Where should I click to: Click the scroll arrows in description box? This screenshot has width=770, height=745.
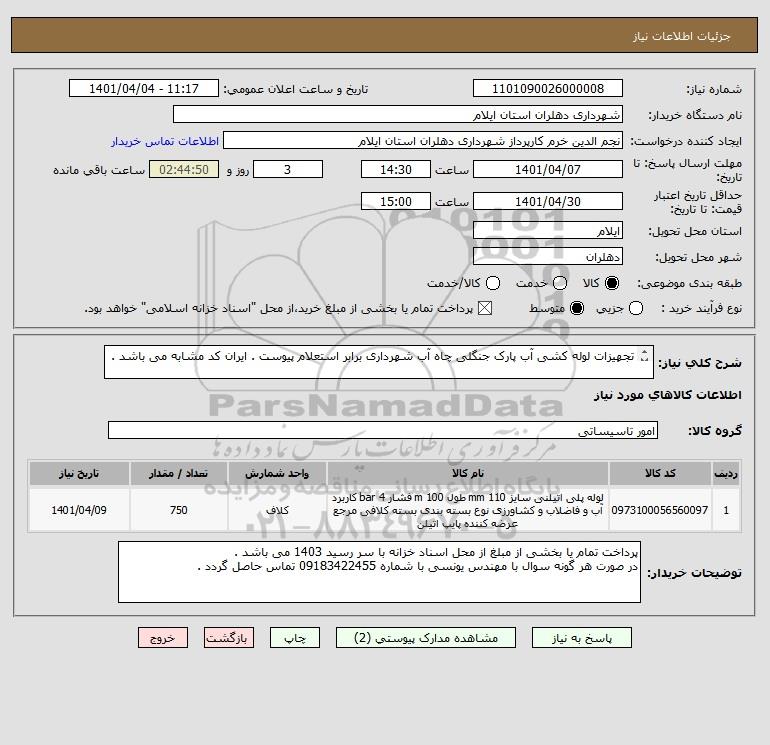coord(645,357)
